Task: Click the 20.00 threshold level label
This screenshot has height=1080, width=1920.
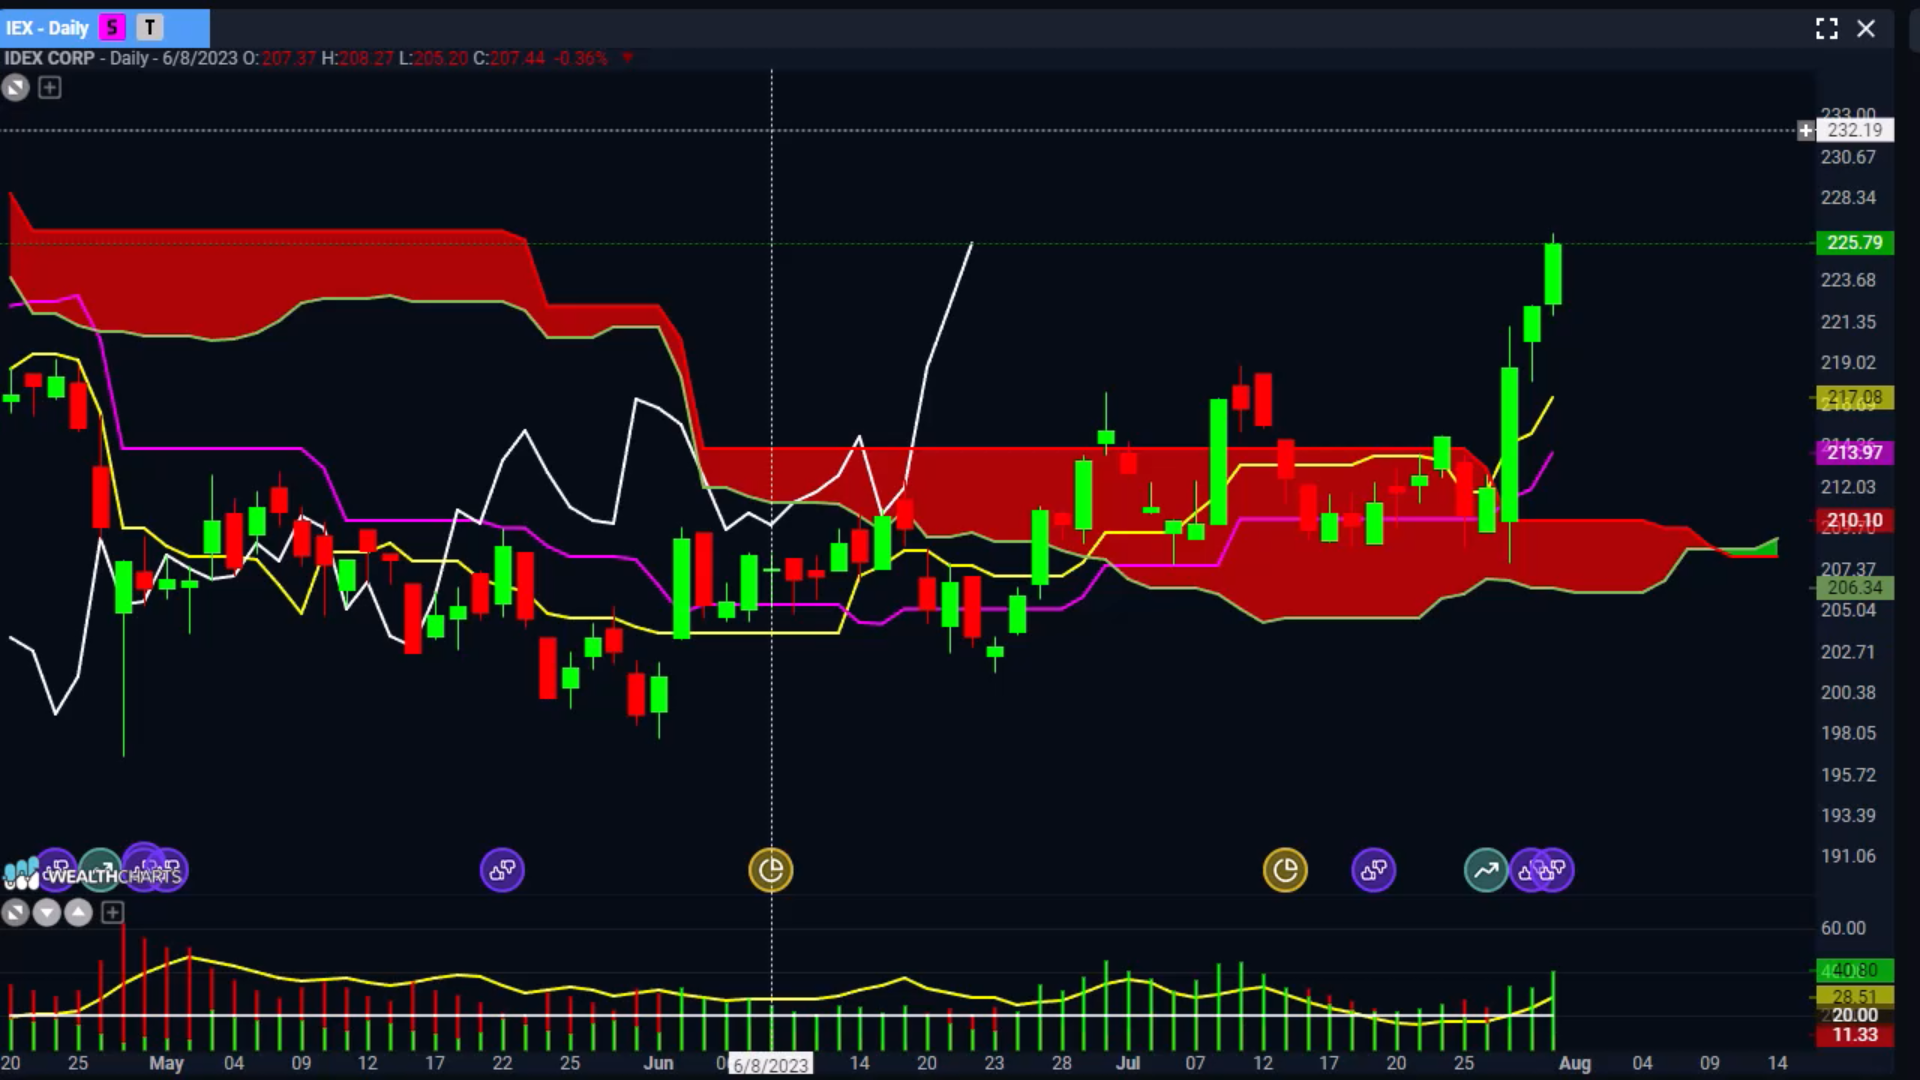Action: pyautogui.click(x=1855, y=1015)
